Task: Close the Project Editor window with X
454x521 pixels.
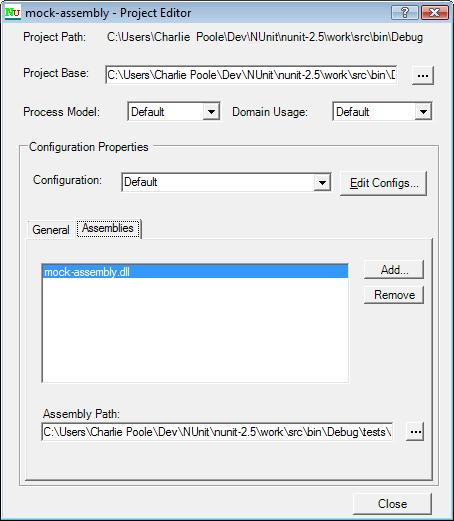Action: point(435,13)
